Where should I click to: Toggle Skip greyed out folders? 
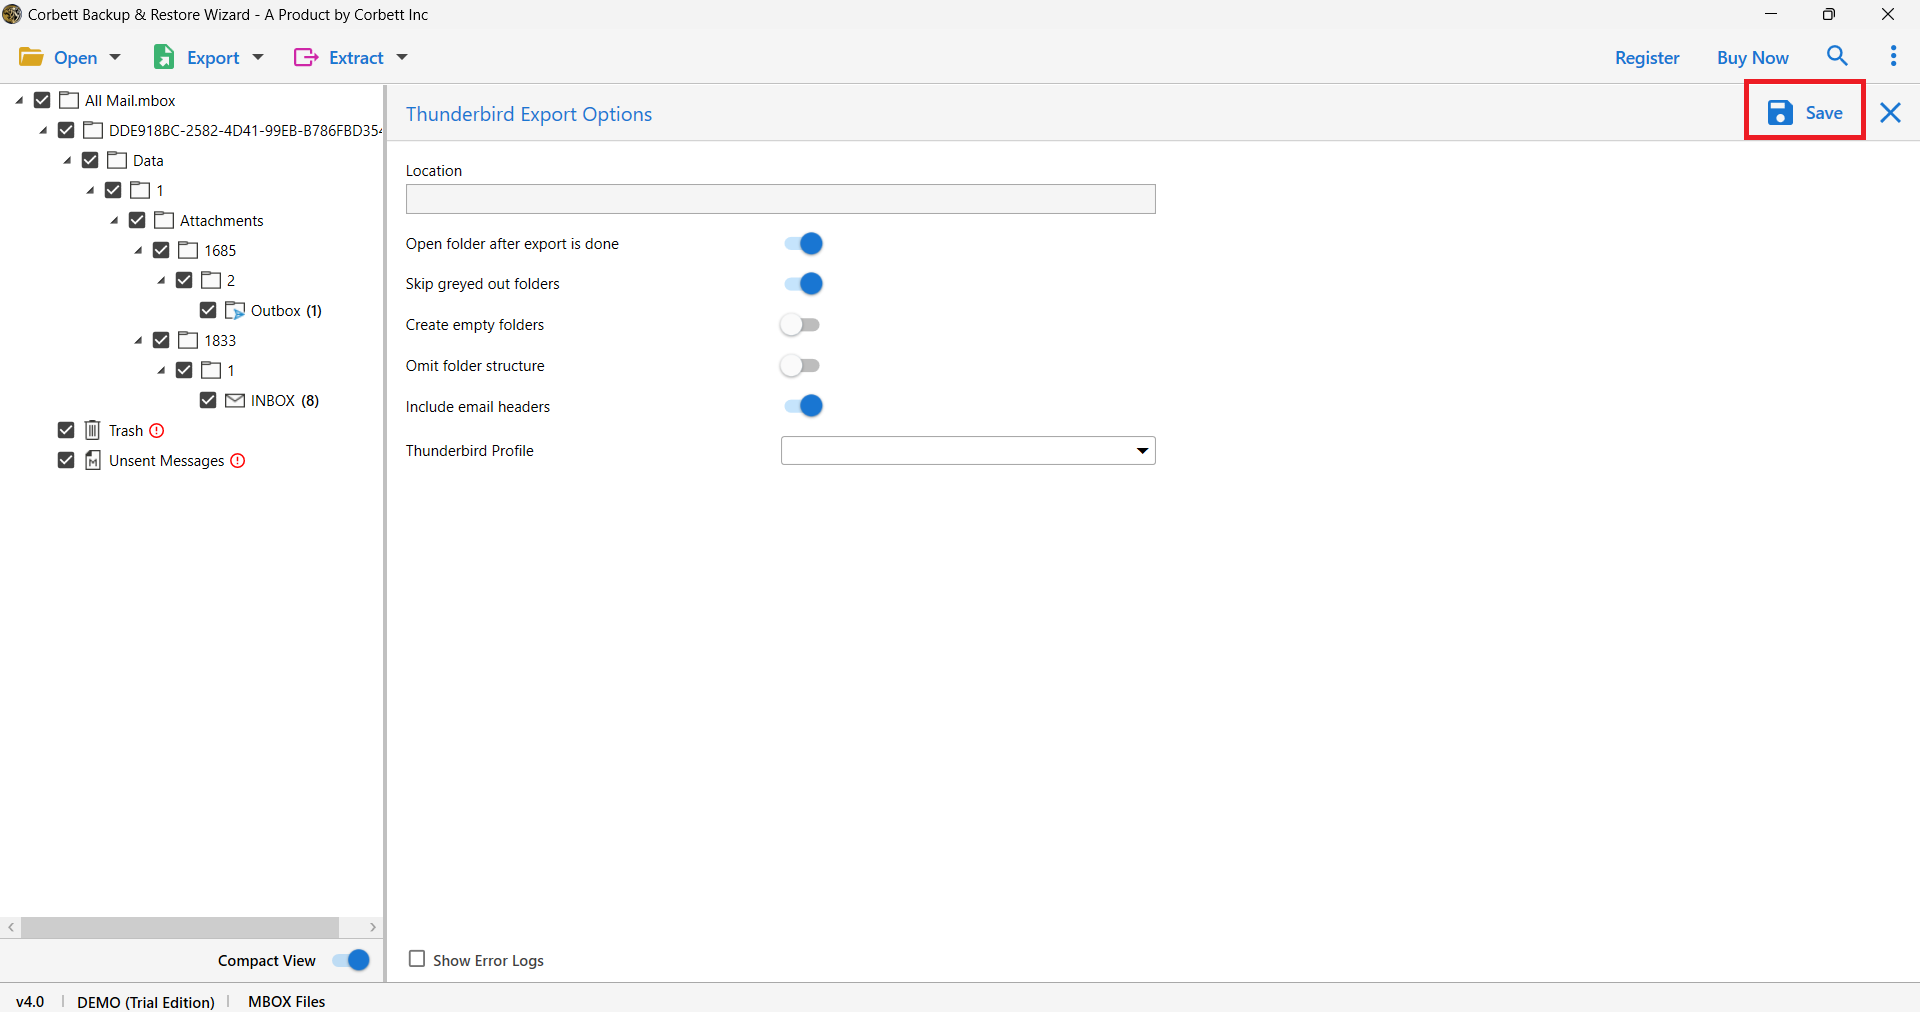click(x=803, y=284)
